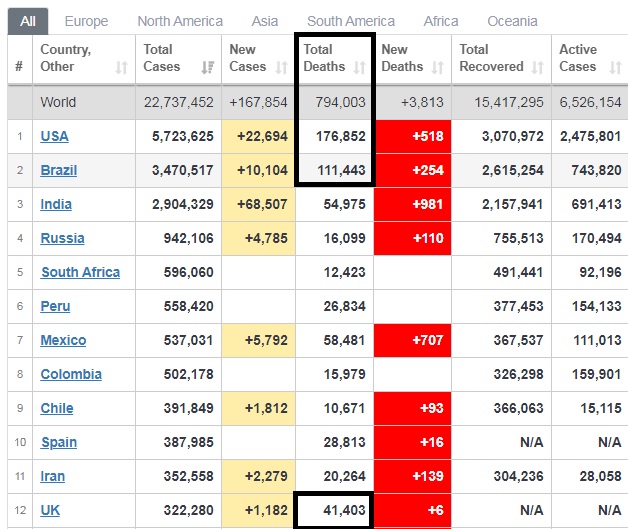Click Spain new deaths +16 cell
Screen dimensions: 628x529
coord(413,443)
